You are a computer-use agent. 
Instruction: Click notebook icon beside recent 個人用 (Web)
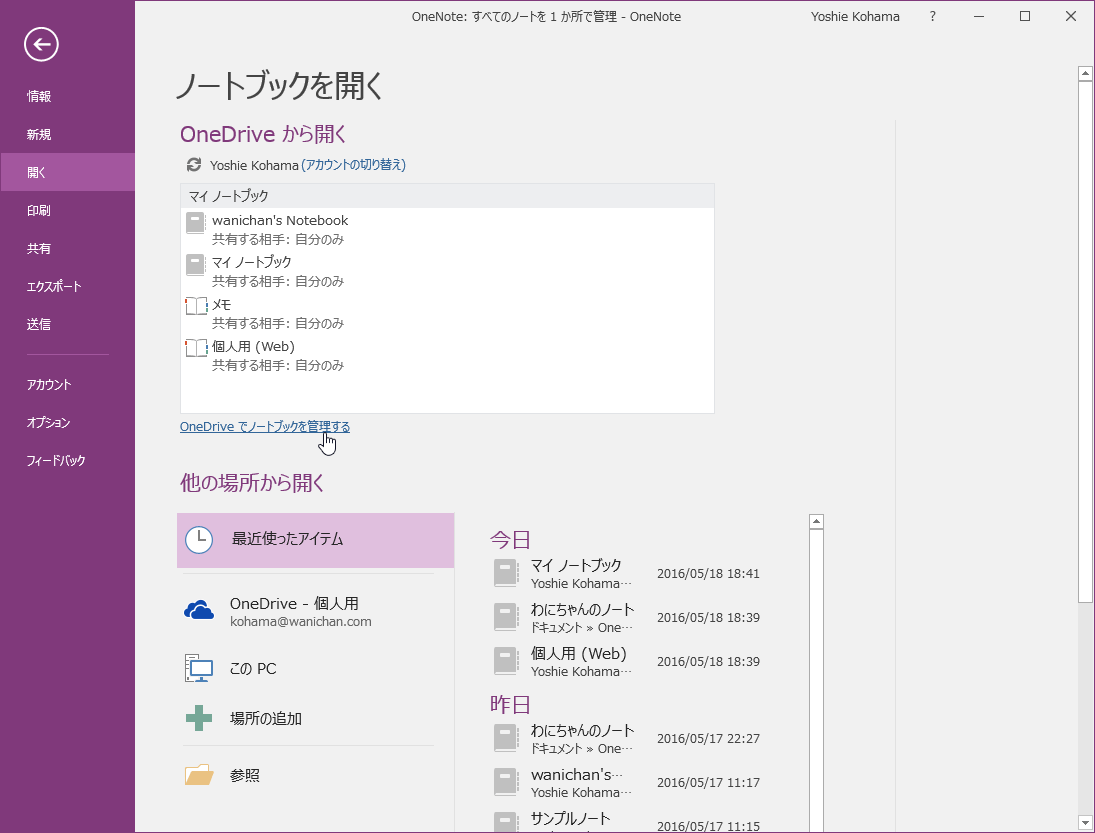pyautogui.click(x=506, y=661)
